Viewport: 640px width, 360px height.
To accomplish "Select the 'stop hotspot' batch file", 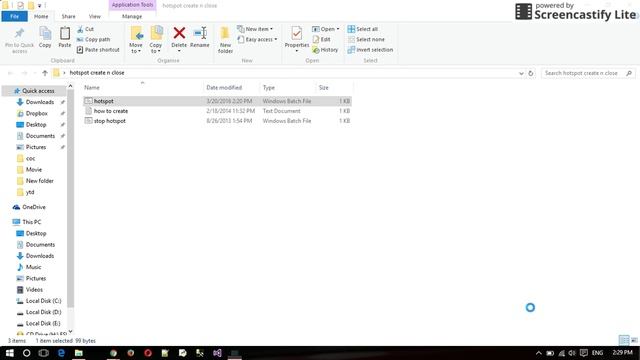I will coord(217,121).
